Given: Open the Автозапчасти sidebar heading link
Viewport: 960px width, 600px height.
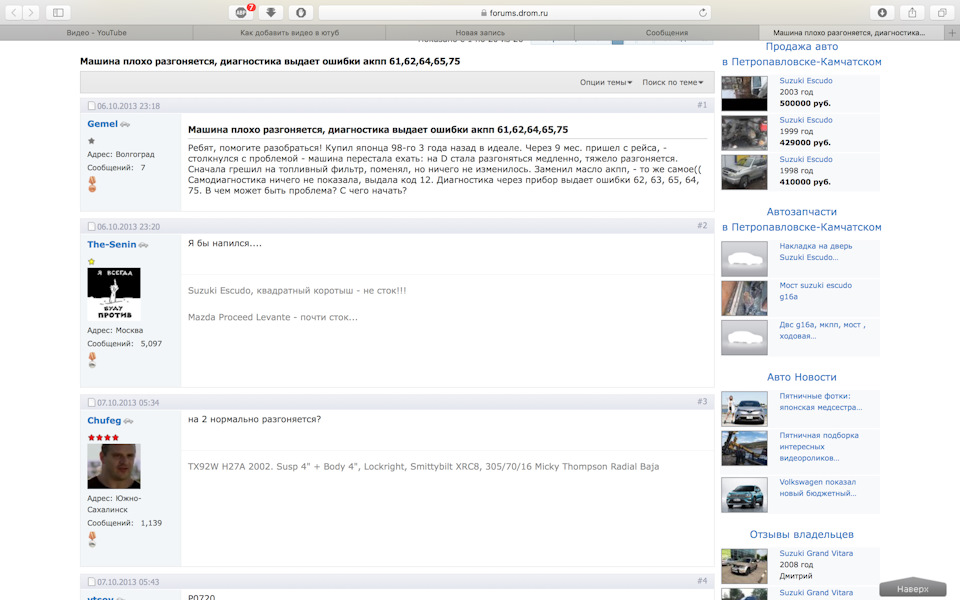Looking at the screenshot, I should click(x=801, y=219).
